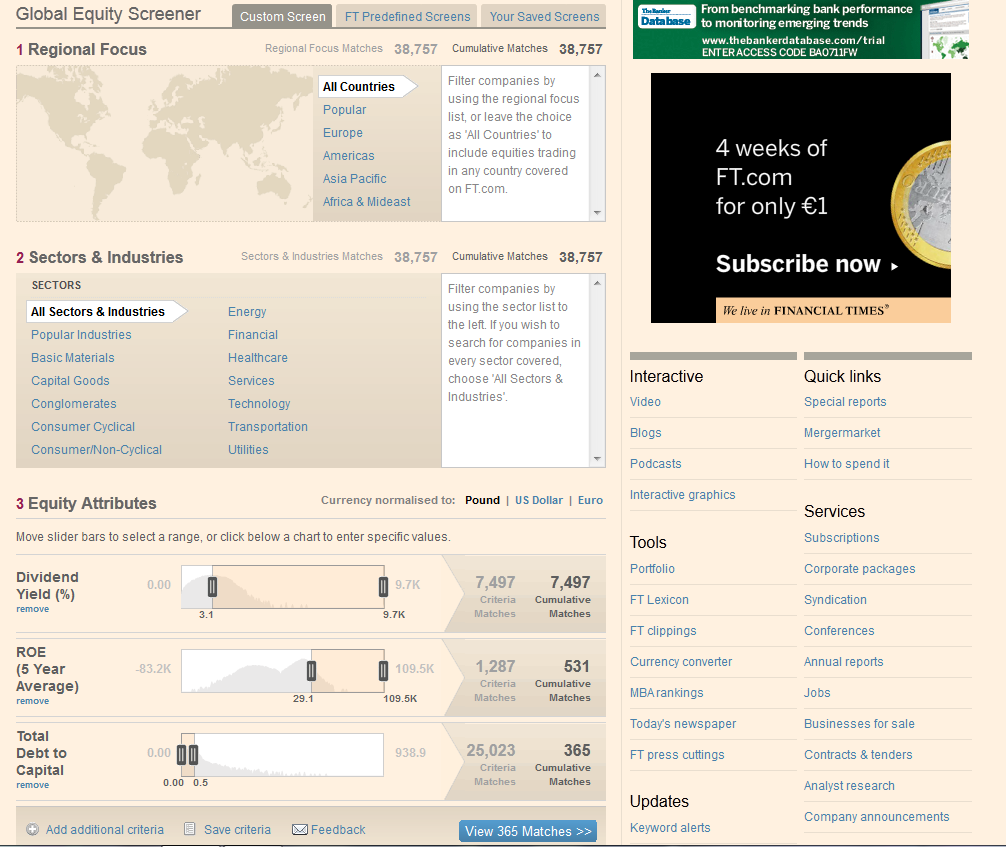Filter by Utilities sector

(248, 450)
